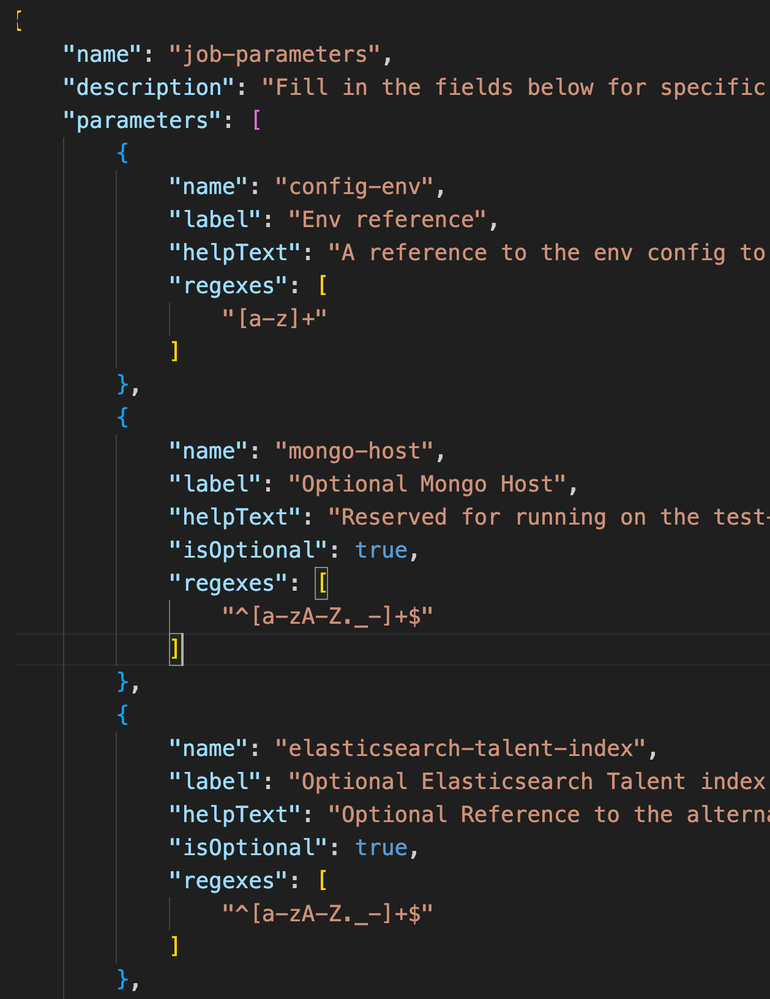770x999 pixels.
Task: Click the "helpText" key before "A reference"
Action: pos(235,253)
